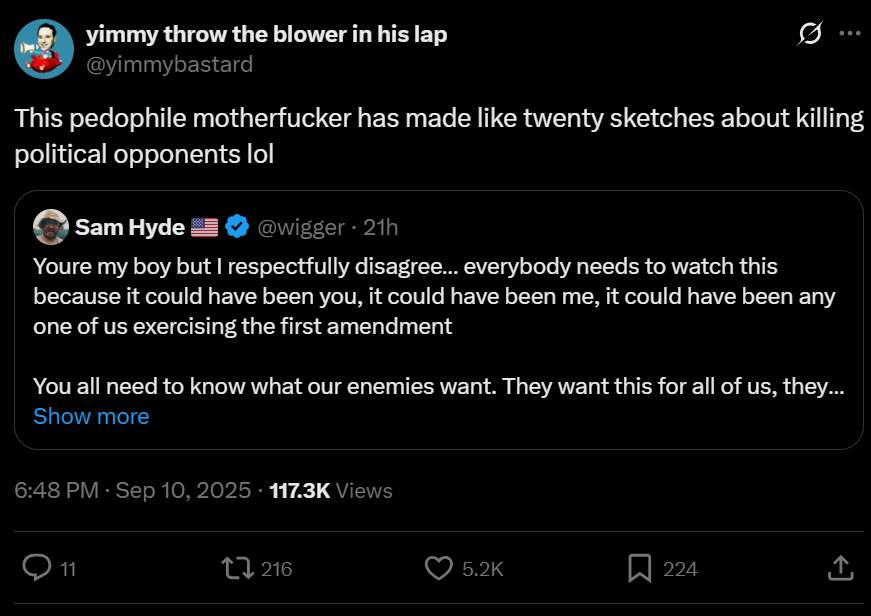This screenshot has width=871, height=616.
Task: Bookmark the post with the bookmark icon
Action: (639, 568)
